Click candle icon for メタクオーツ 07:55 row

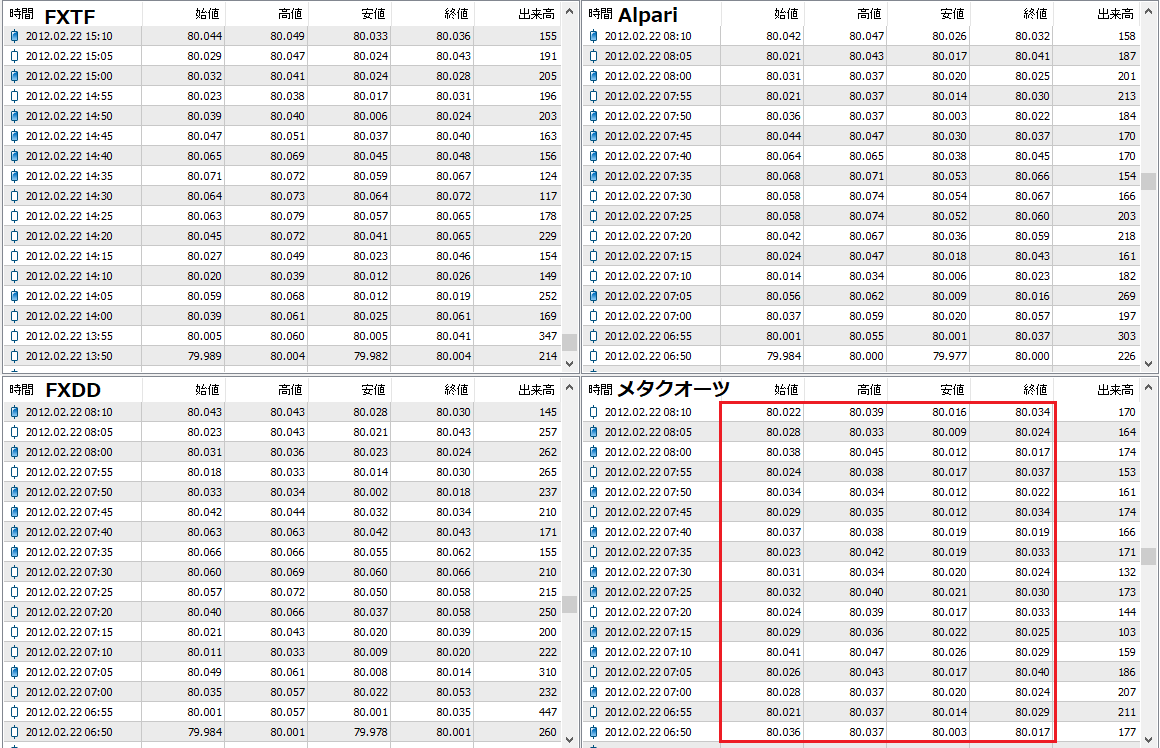593,471
